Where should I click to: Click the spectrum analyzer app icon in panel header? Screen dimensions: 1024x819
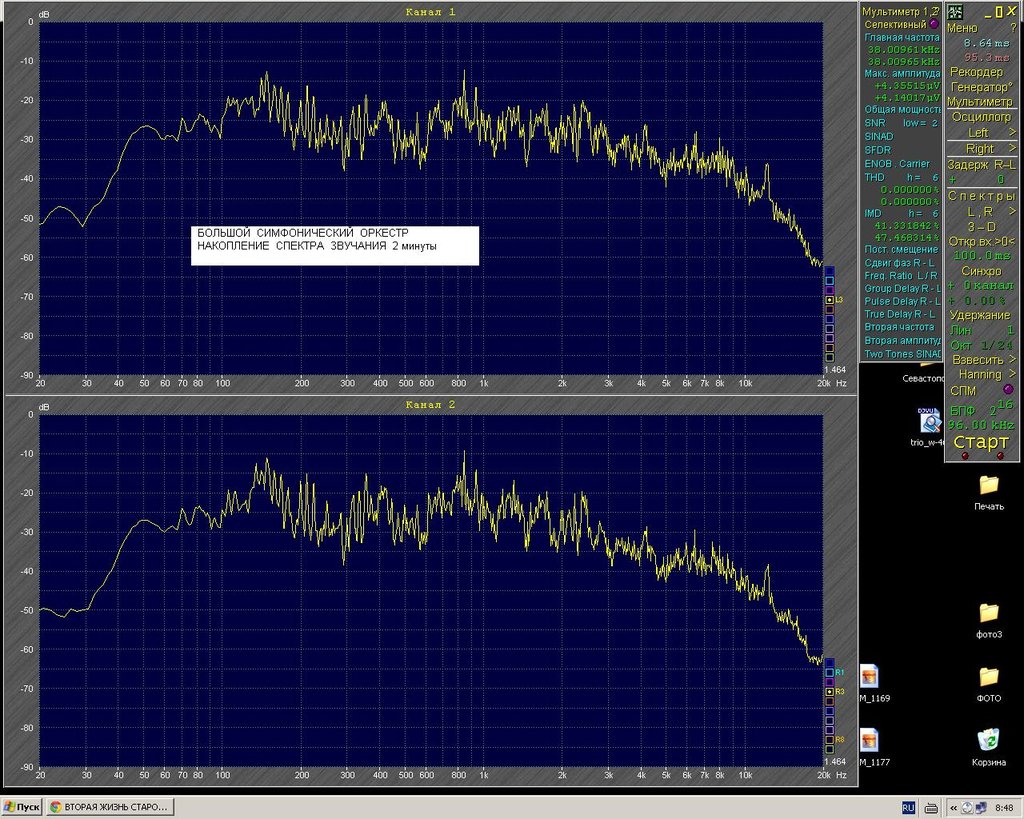coord(955,11)
